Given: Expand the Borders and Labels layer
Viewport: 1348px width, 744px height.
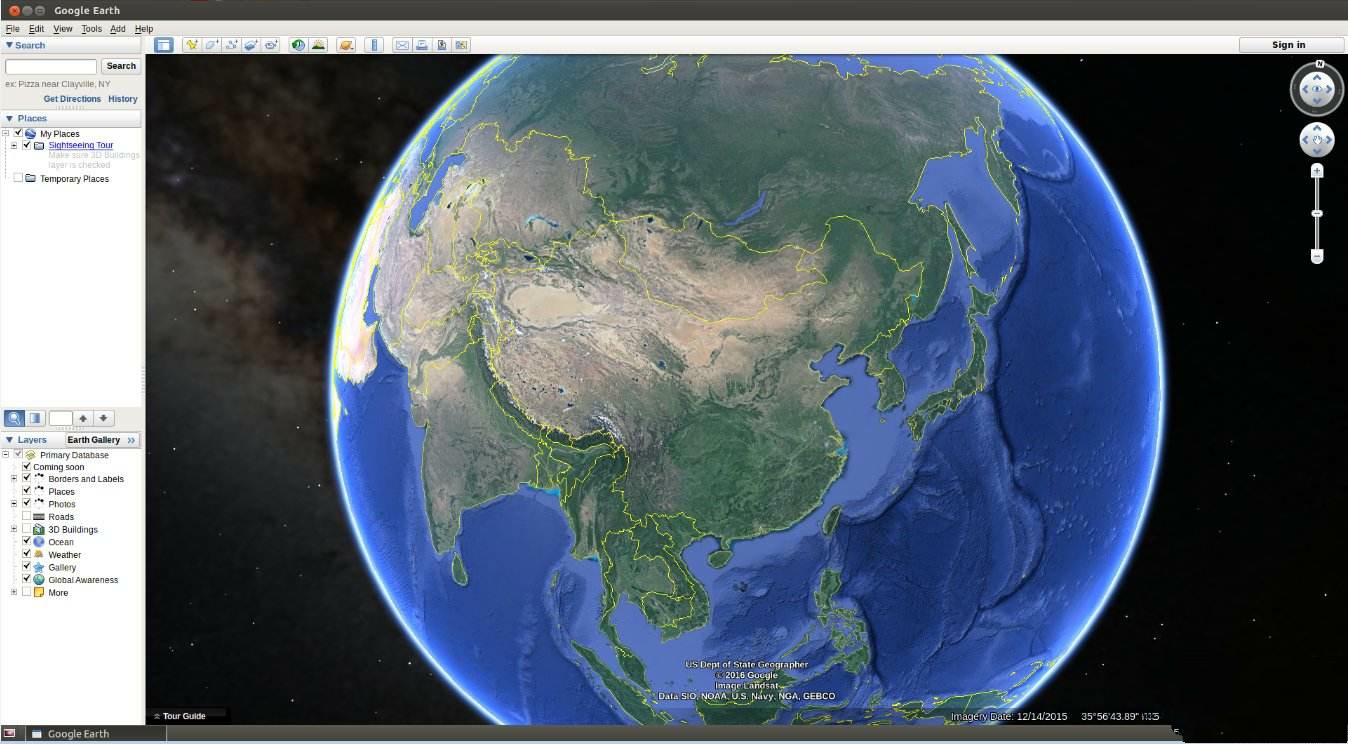Looking at the screenshot, I should (x=13, y=478).
